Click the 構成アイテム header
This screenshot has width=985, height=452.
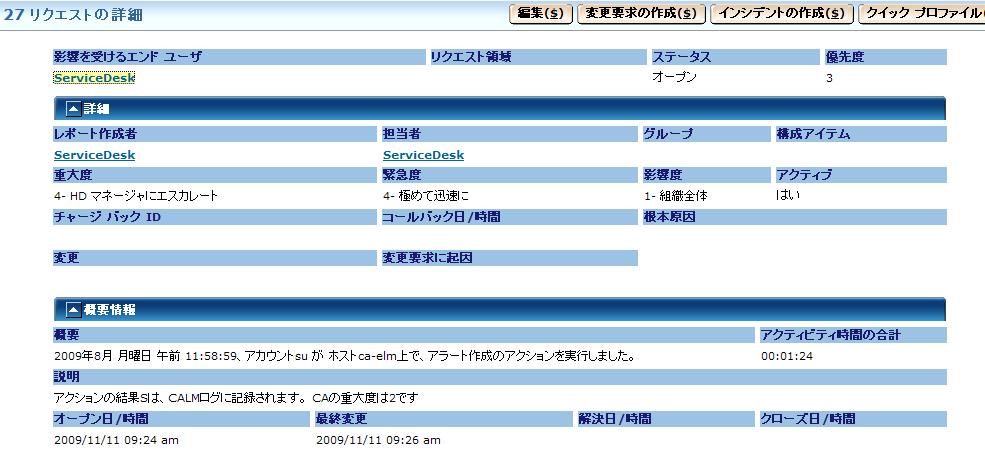coord(861,134)
